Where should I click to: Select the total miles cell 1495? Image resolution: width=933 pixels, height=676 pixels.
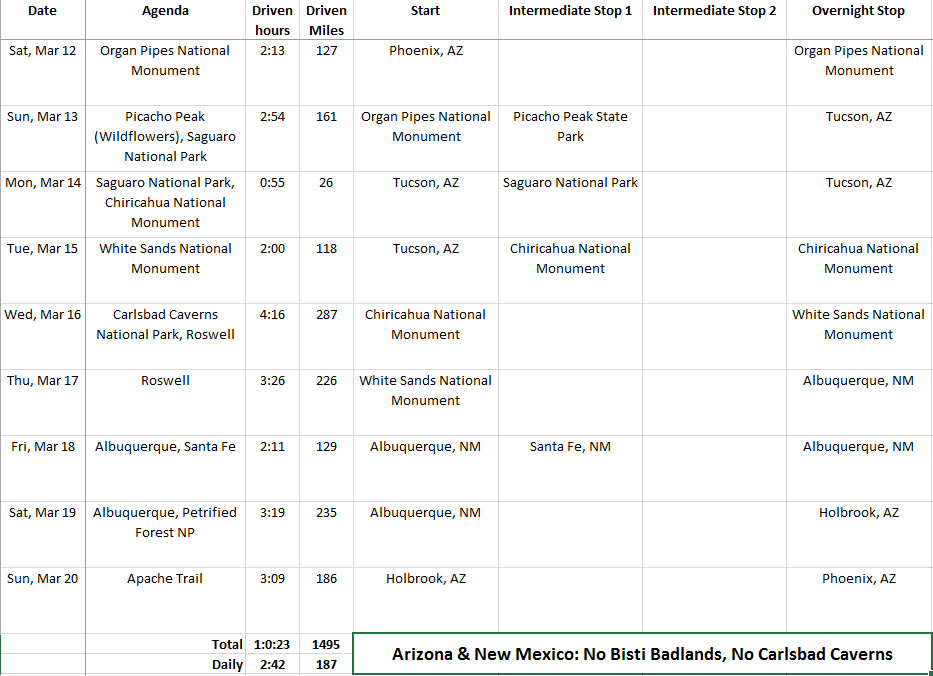(x=326, y=645)
